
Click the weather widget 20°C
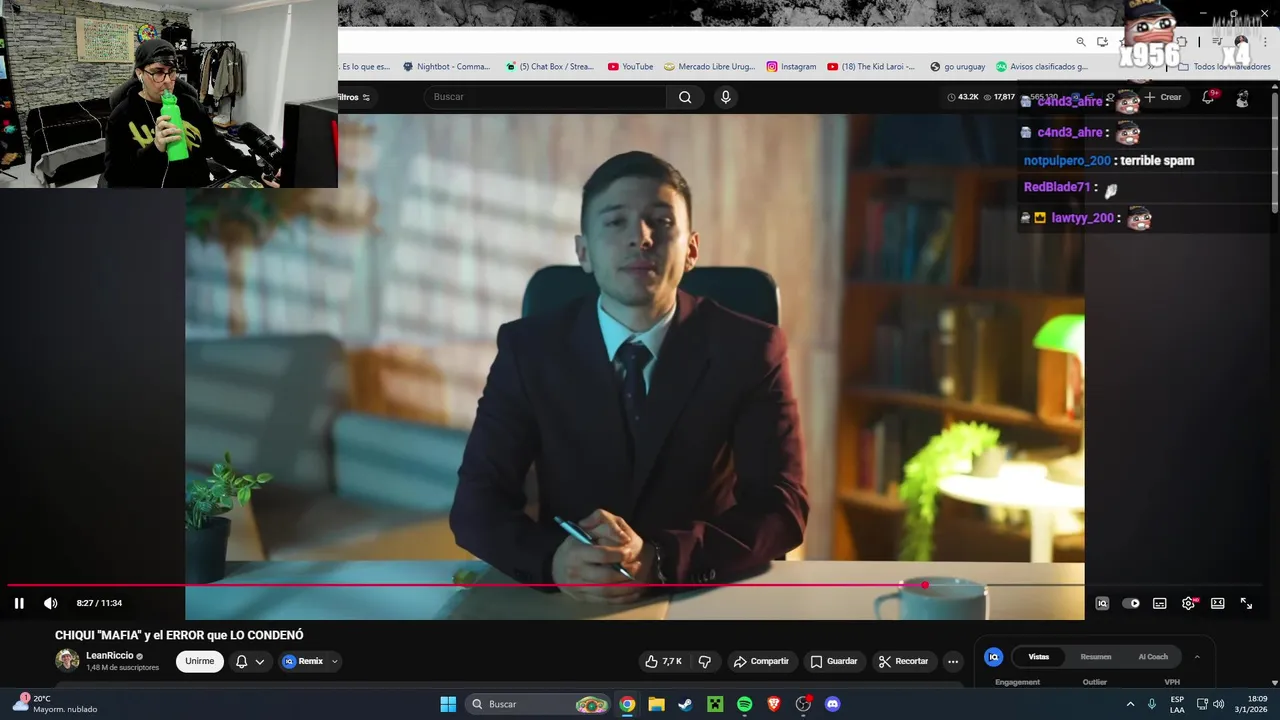pyautogui.click(x=56, y=704)
